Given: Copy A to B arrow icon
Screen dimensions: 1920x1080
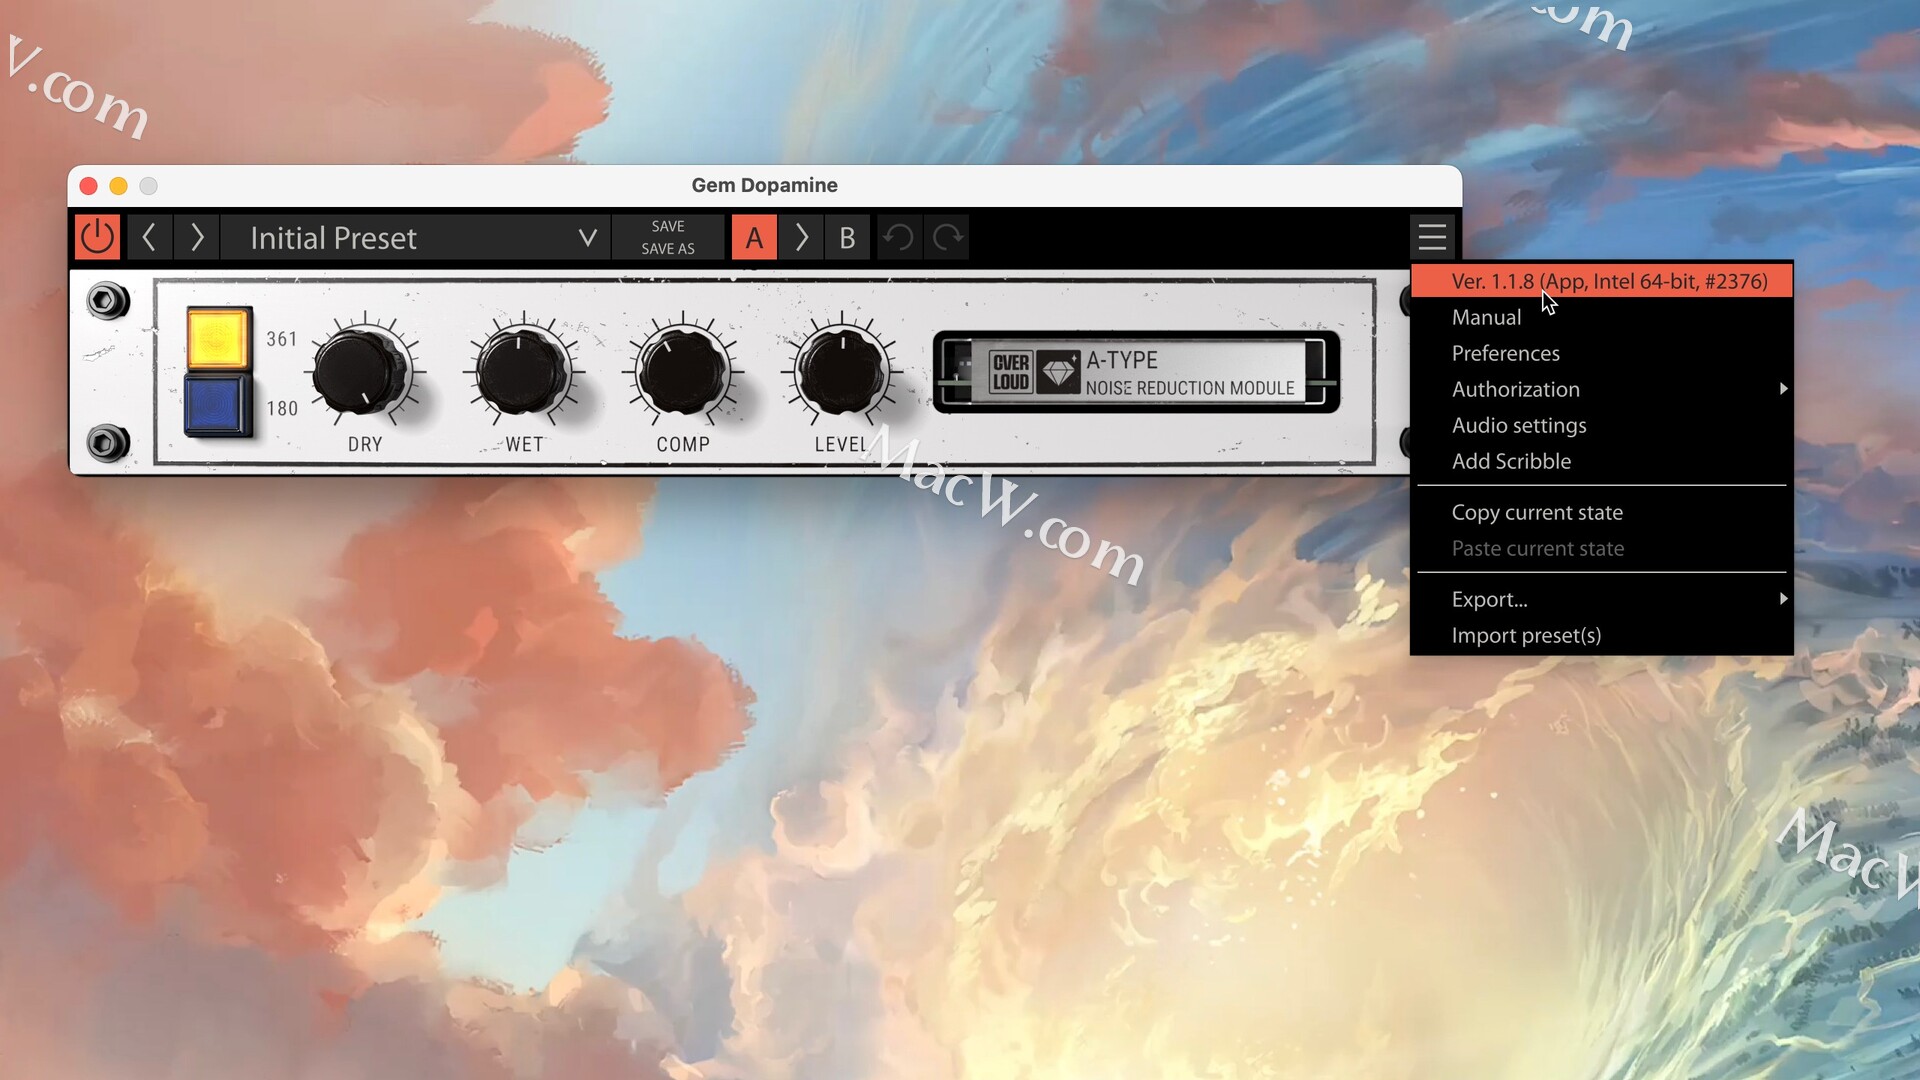Looking at the screenshot, I should [801, 238].
